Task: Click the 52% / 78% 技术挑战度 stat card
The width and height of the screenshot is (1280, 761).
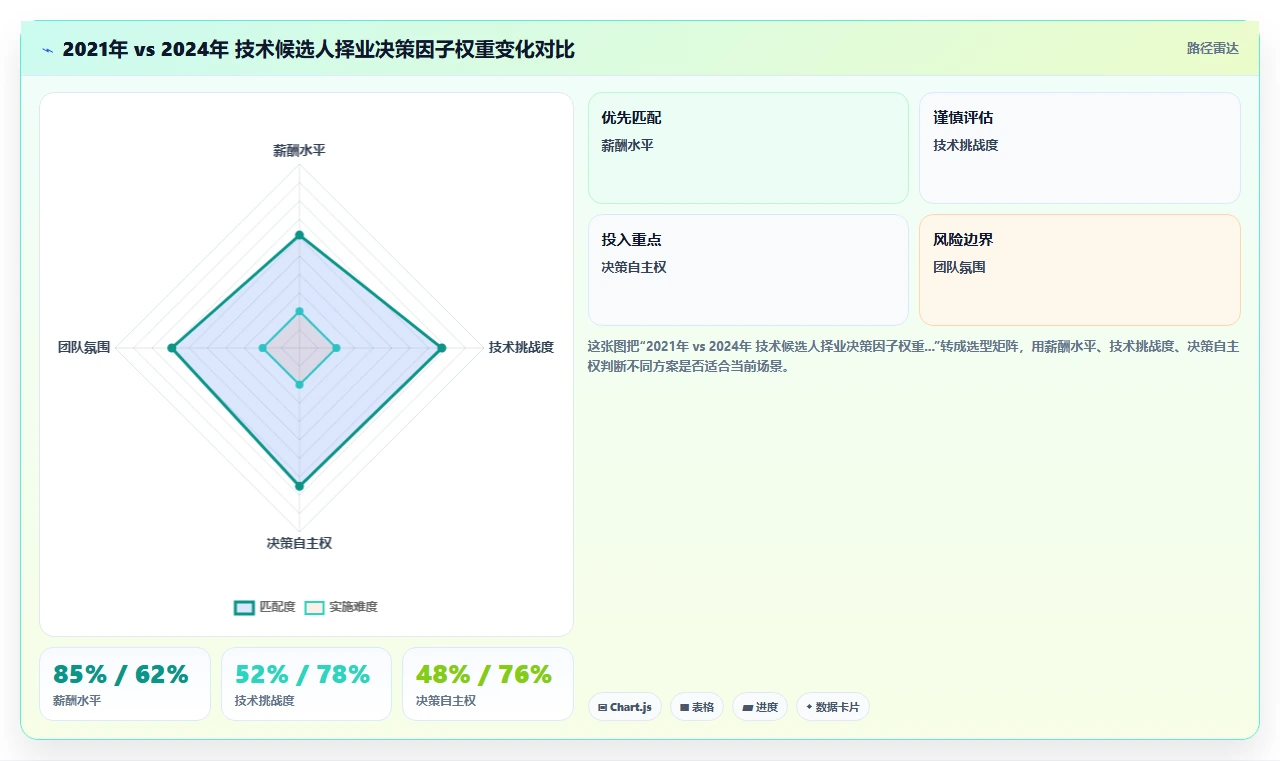Action: [x=306, y=684]
